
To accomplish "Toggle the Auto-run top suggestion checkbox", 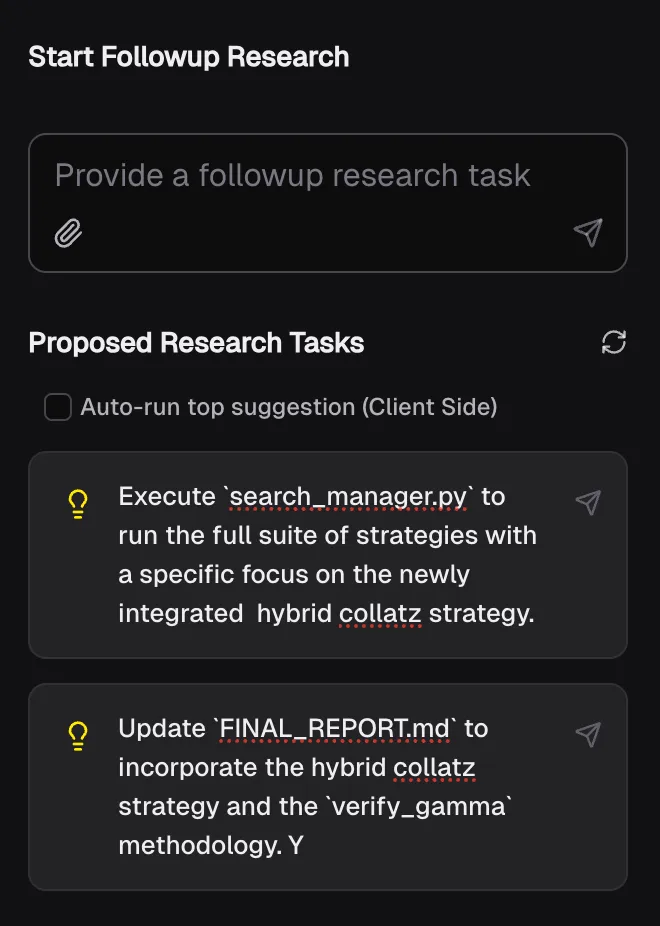I will pos(57,407).
